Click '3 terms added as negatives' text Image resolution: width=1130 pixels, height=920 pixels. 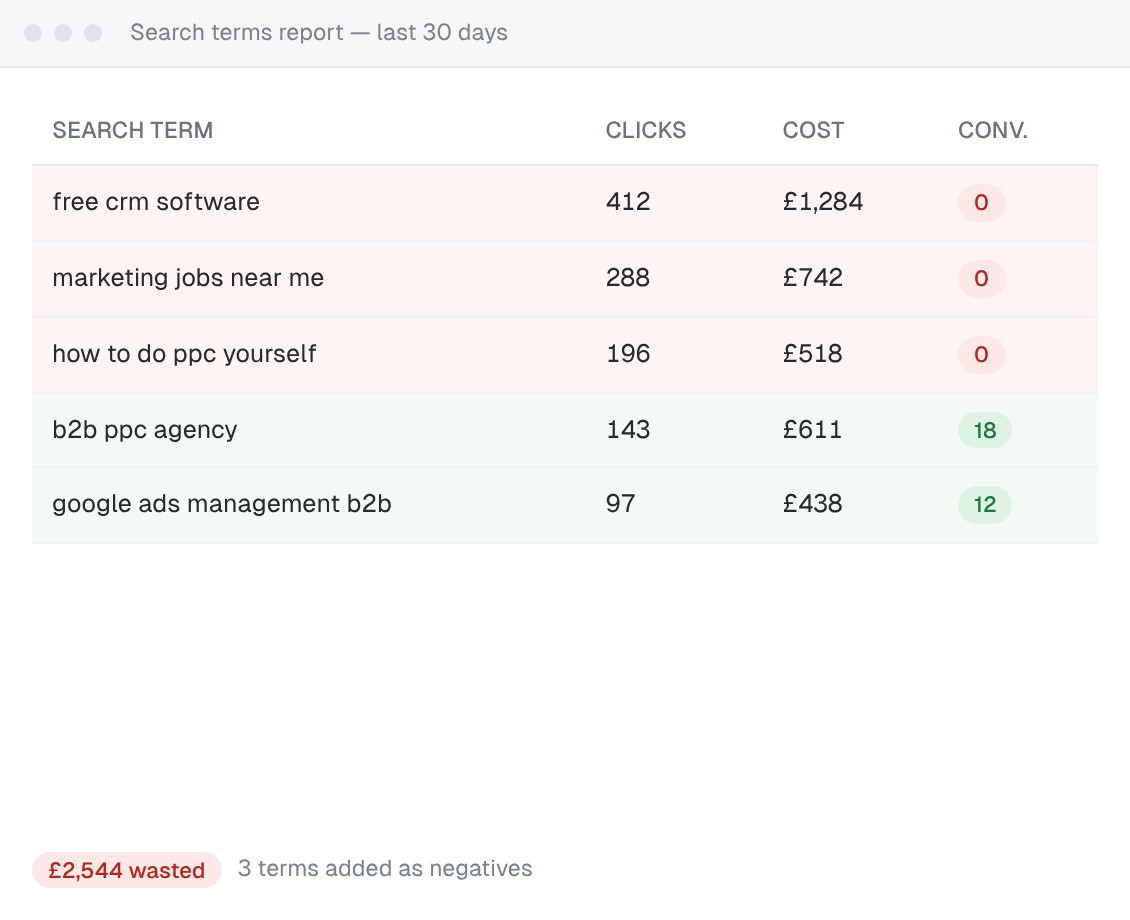coord(386,869)
